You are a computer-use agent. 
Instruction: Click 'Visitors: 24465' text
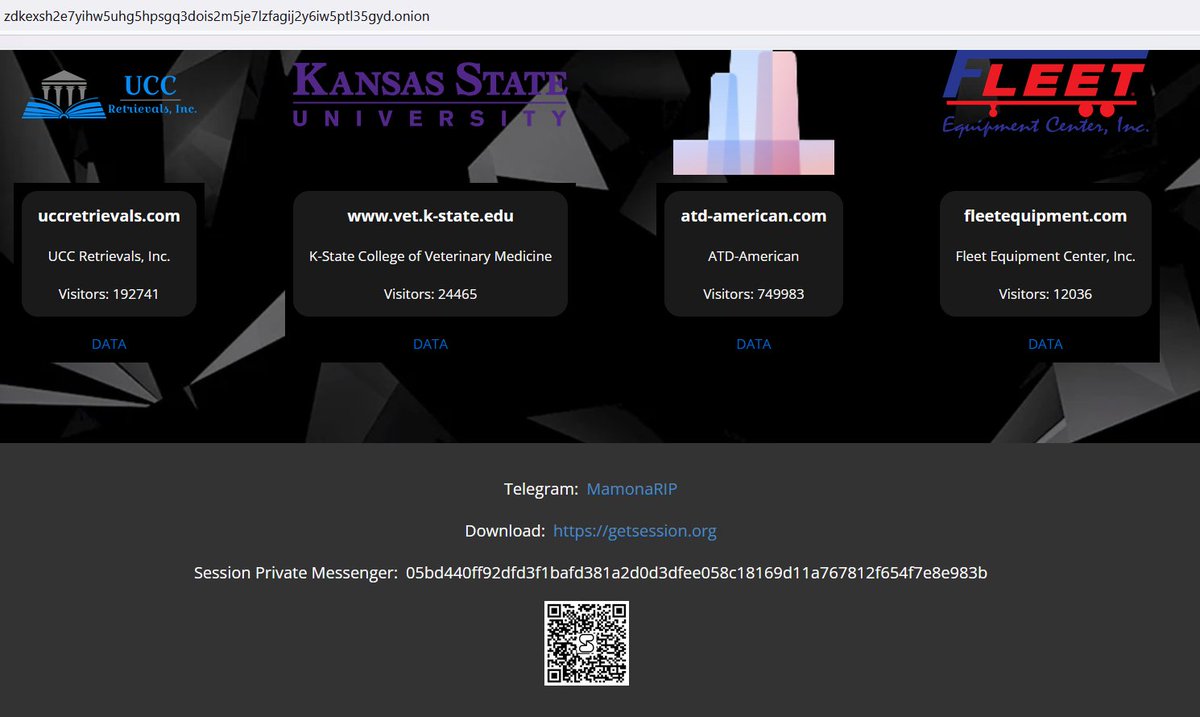coord(430,294)
